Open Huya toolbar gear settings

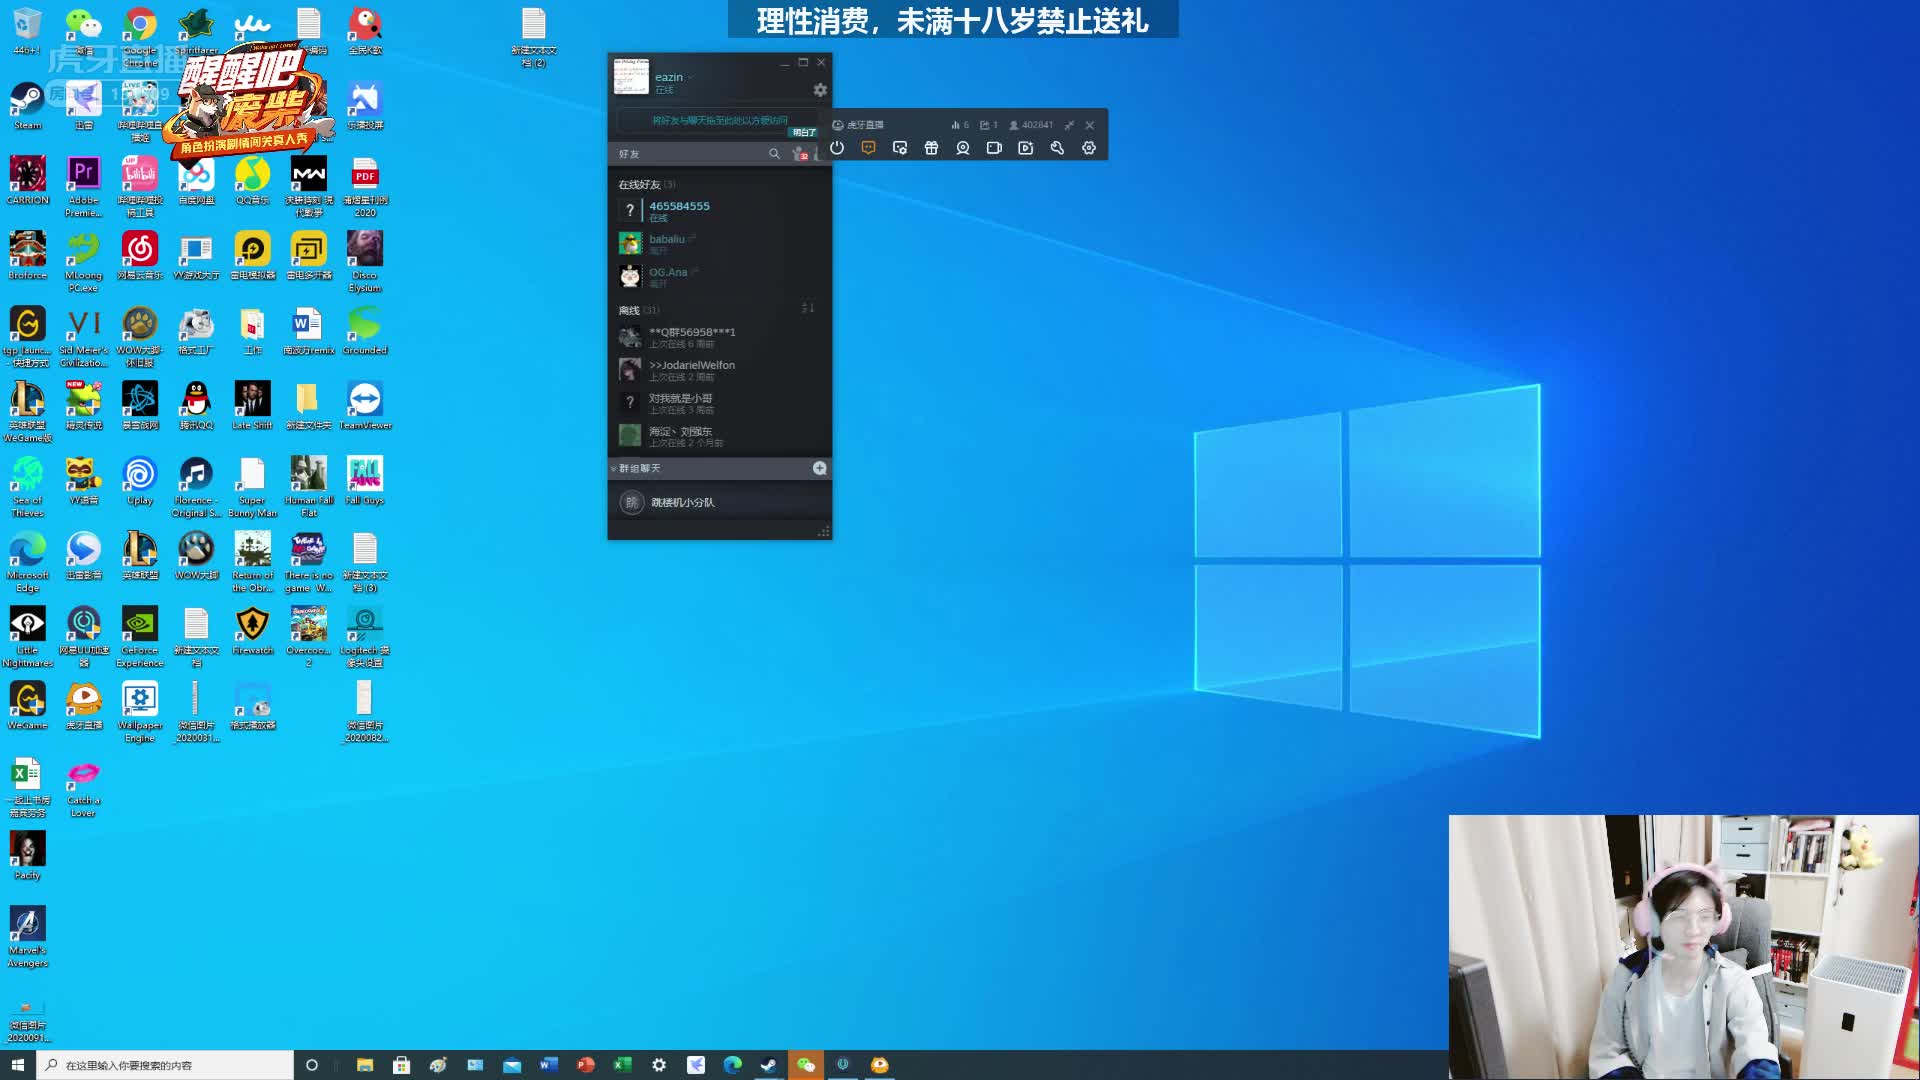1089,148
